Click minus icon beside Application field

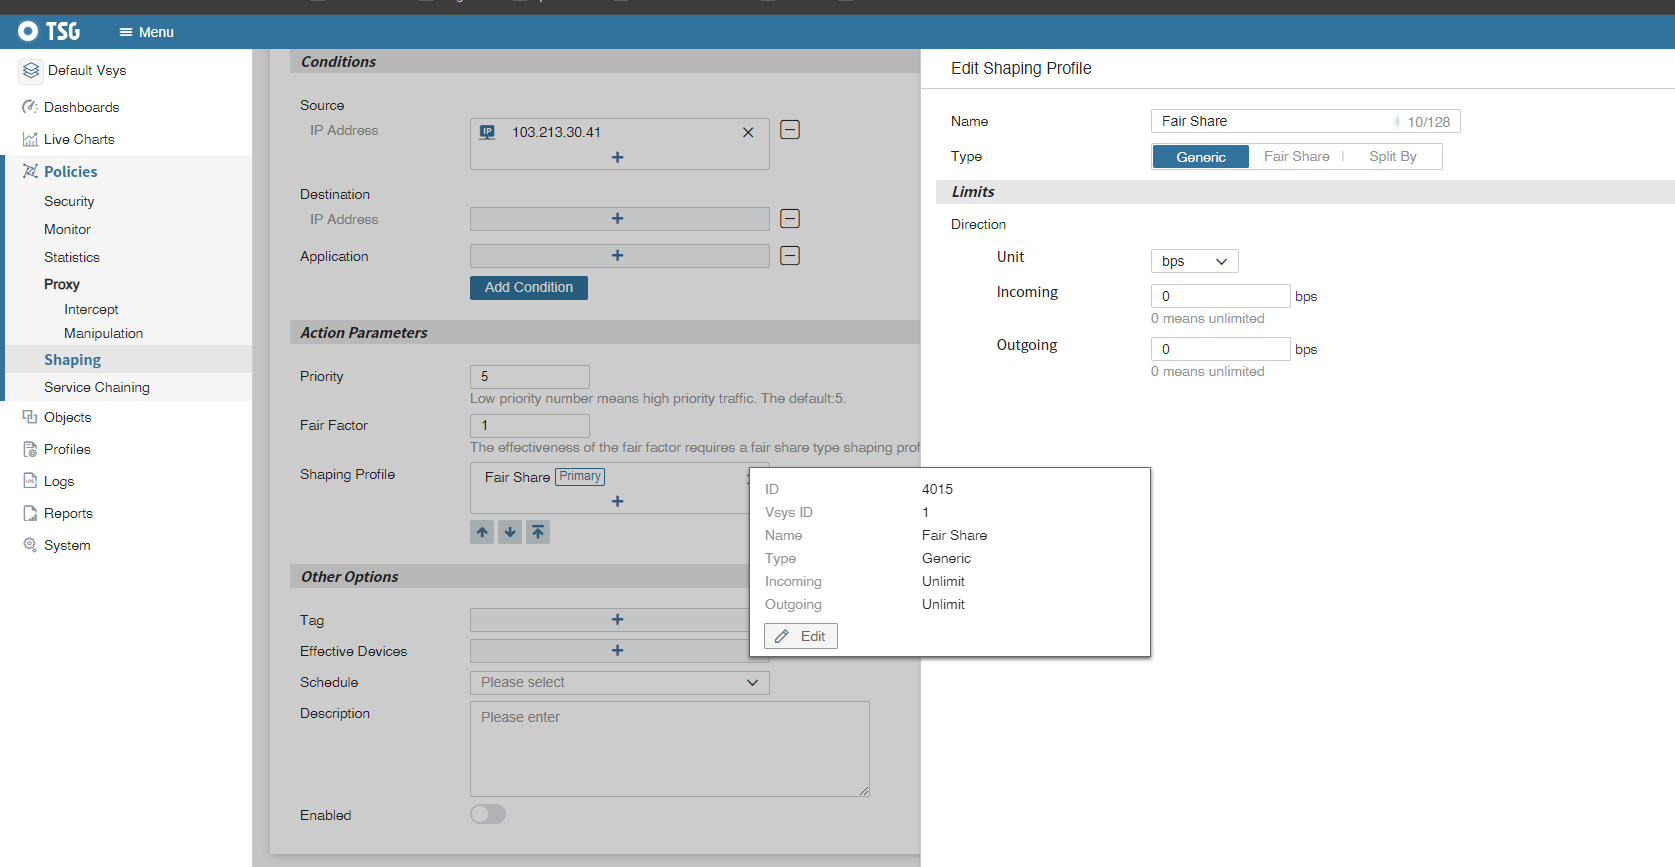pyautogui.click(x=790, y=256)
